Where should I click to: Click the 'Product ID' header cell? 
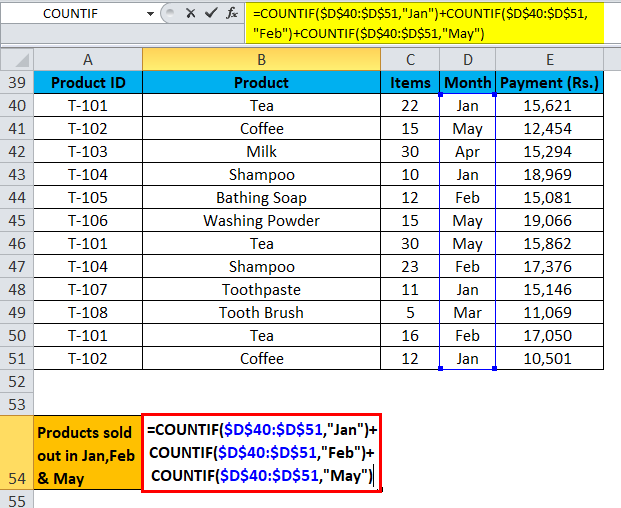pyautogui.click(x=88, y=82)
